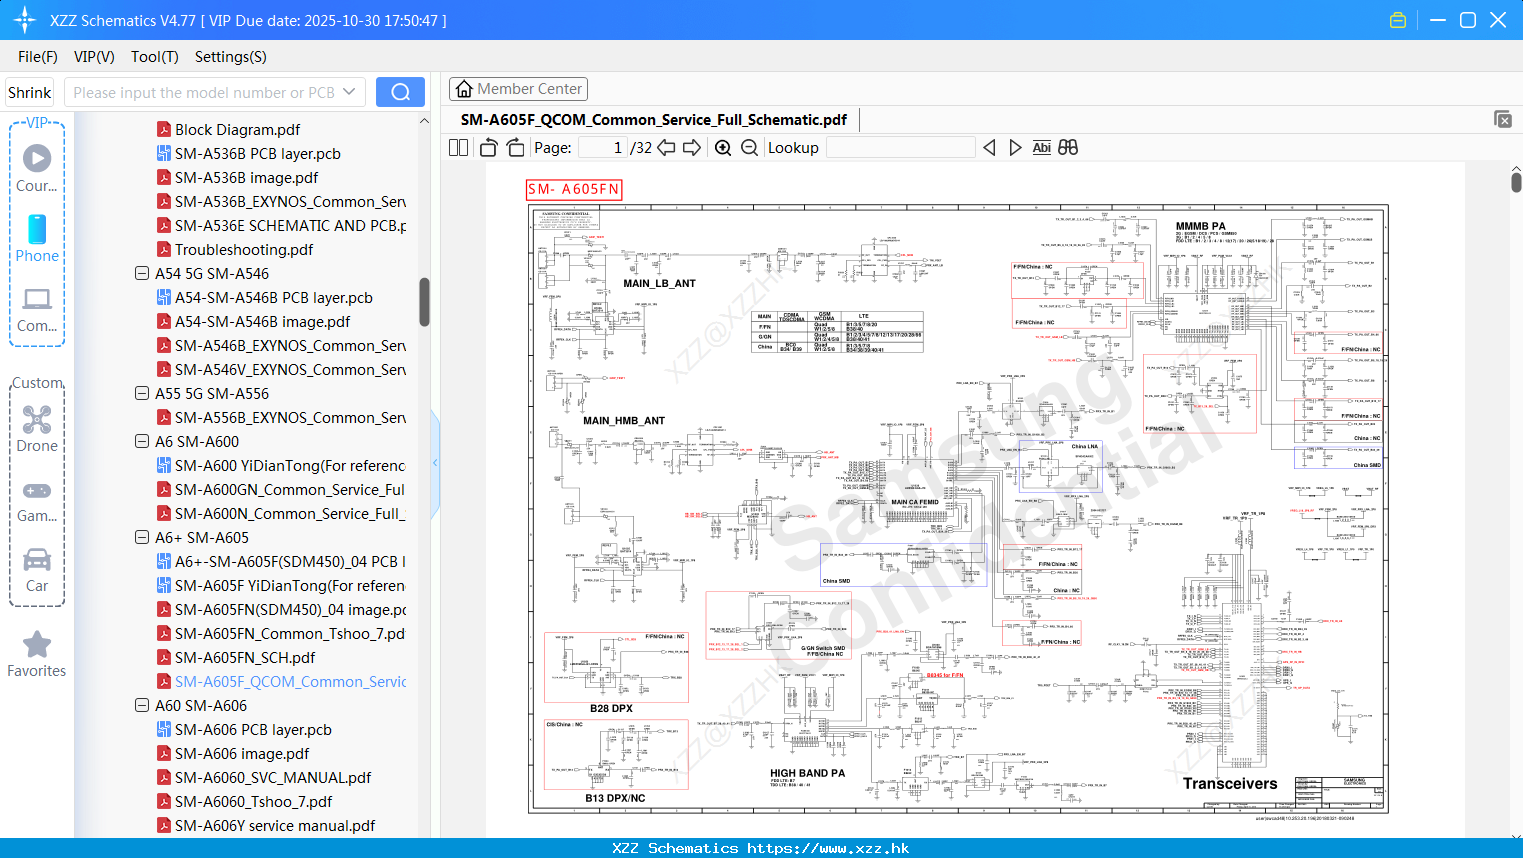
Task: Select highlighted SM-A605F_QCOM_Common_Servic file
Action: click(281, 681)
